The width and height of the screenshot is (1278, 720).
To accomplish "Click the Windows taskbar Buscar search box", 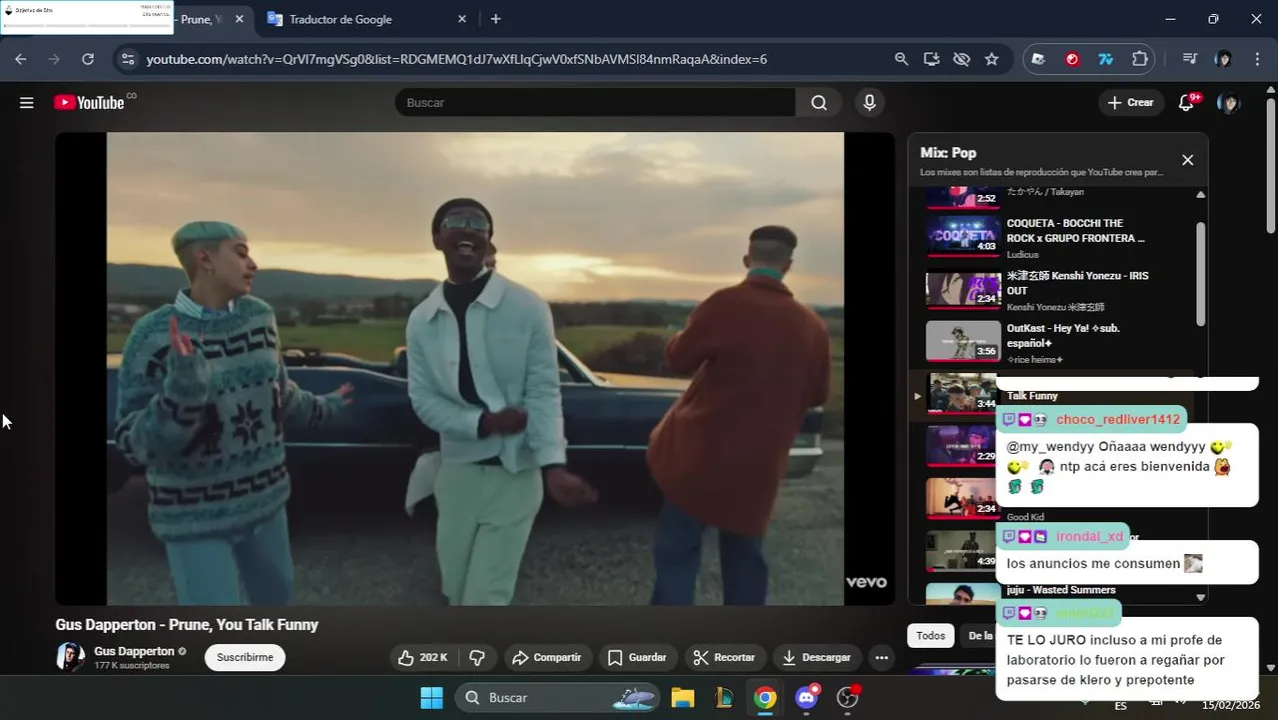I will 559,698.
